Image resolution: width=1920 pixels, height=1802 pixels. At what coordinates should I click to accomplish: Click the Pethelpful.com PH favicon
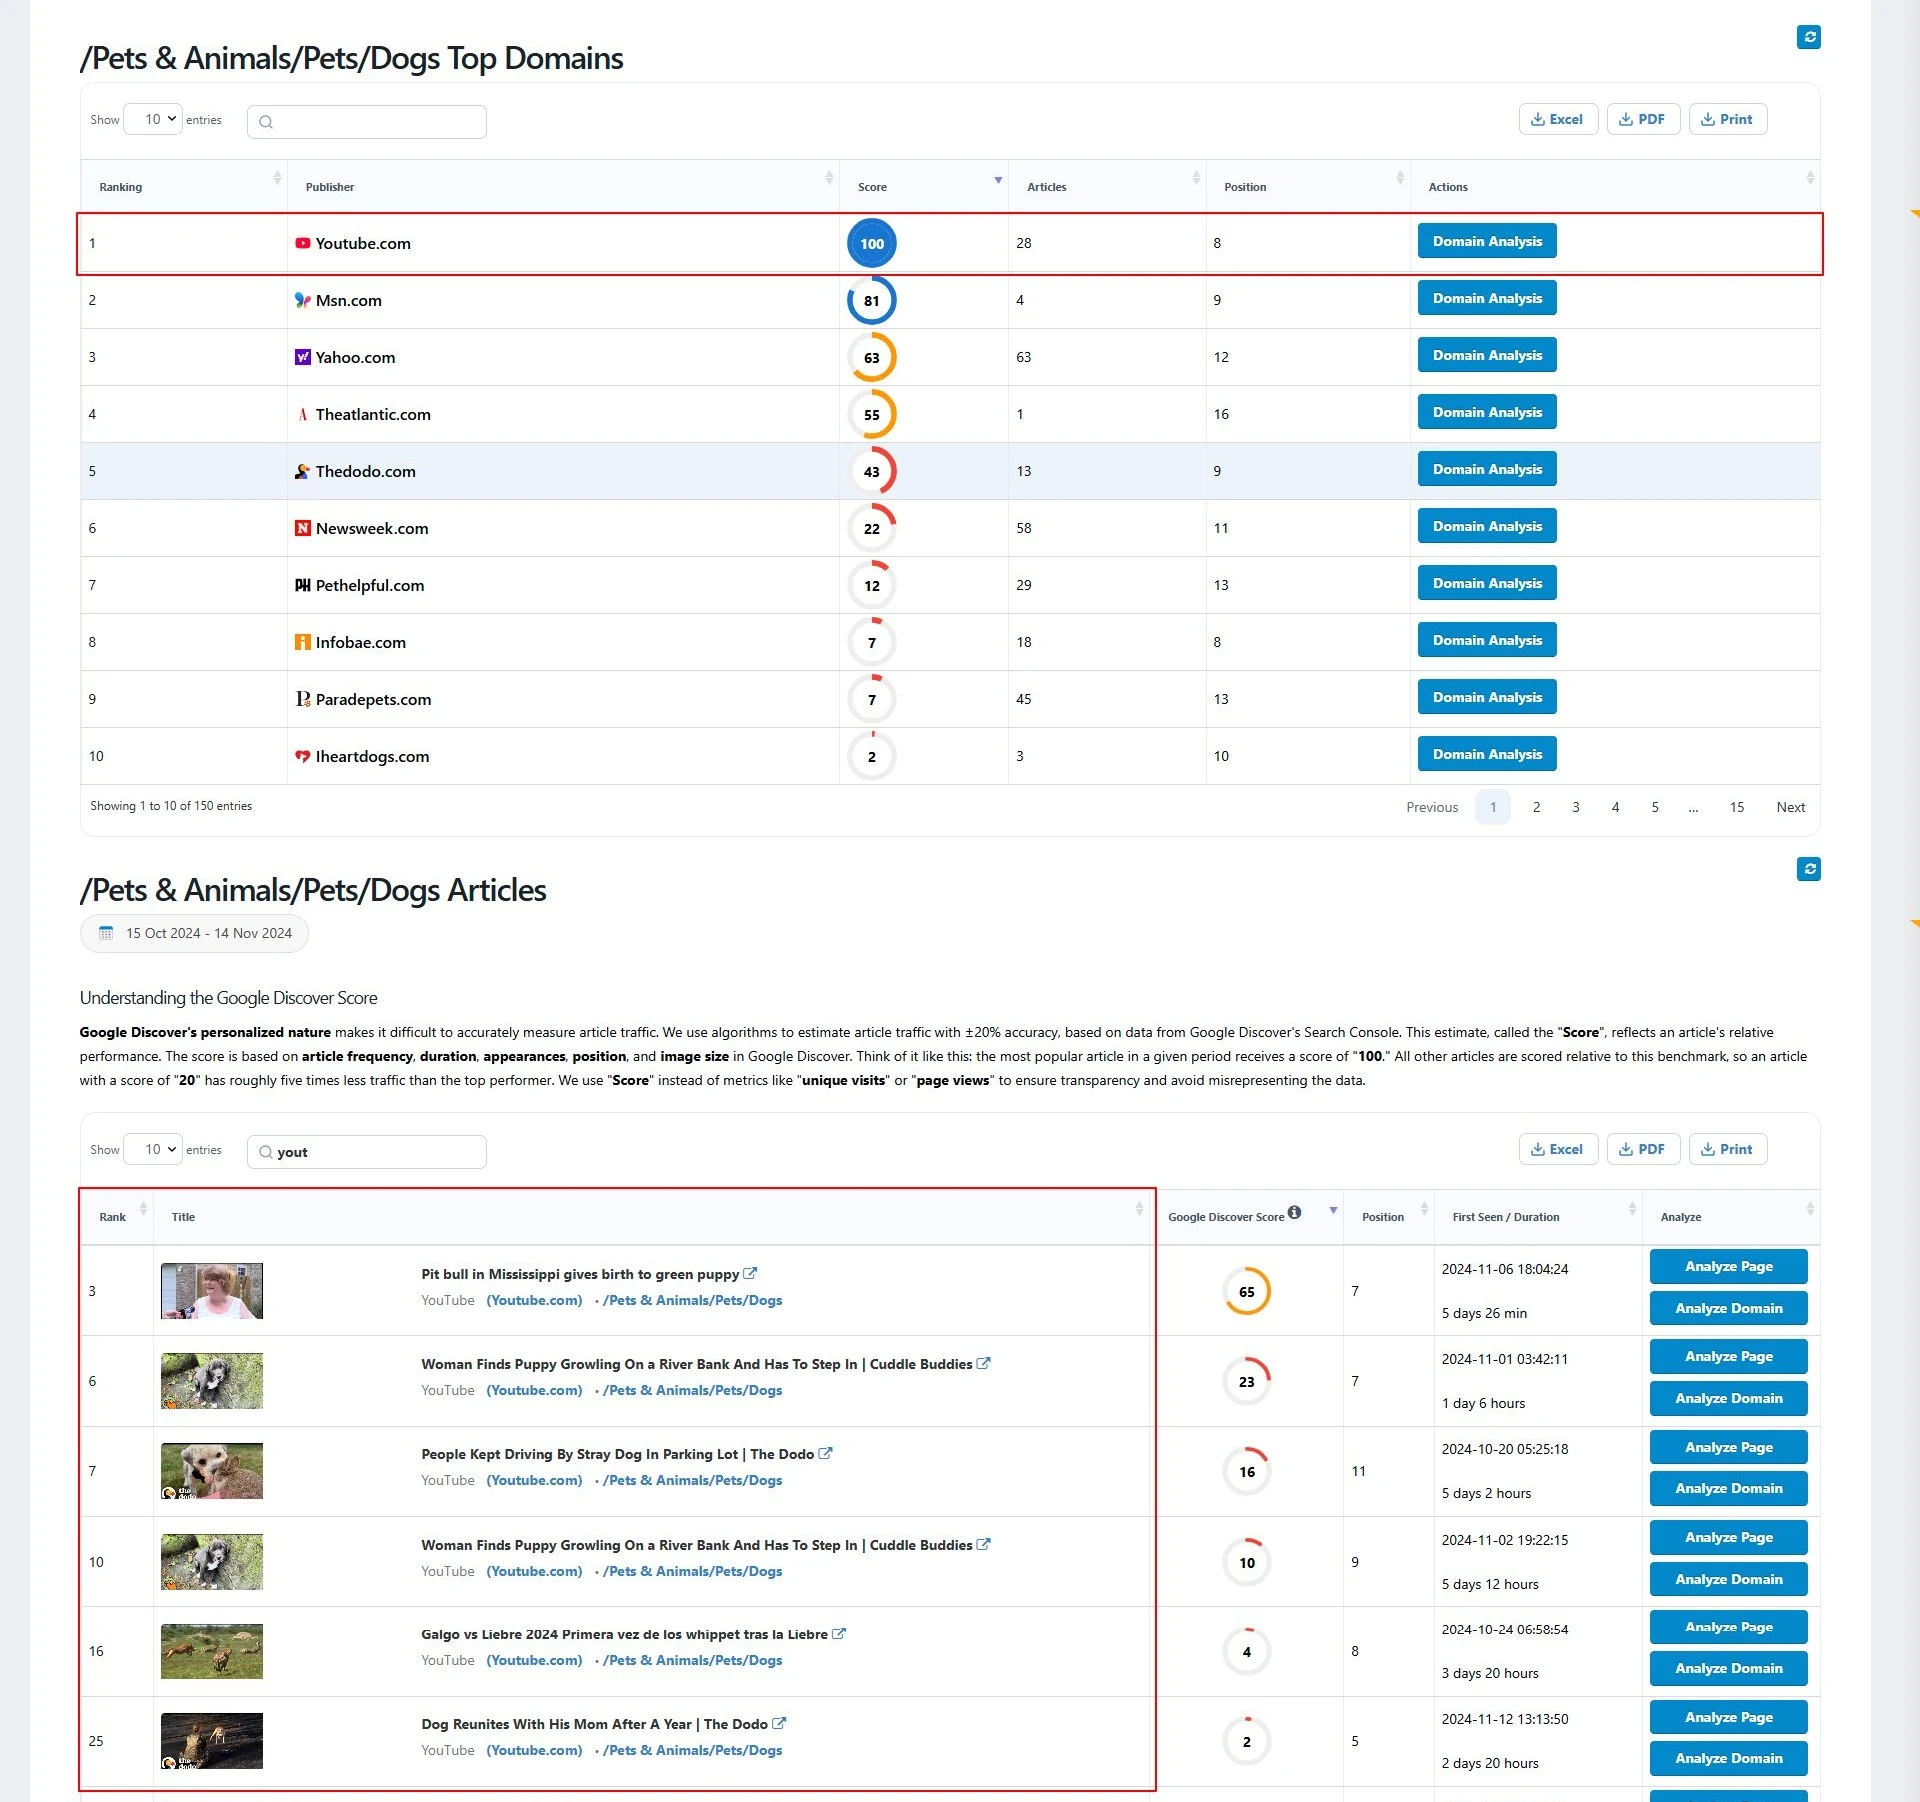302,585
